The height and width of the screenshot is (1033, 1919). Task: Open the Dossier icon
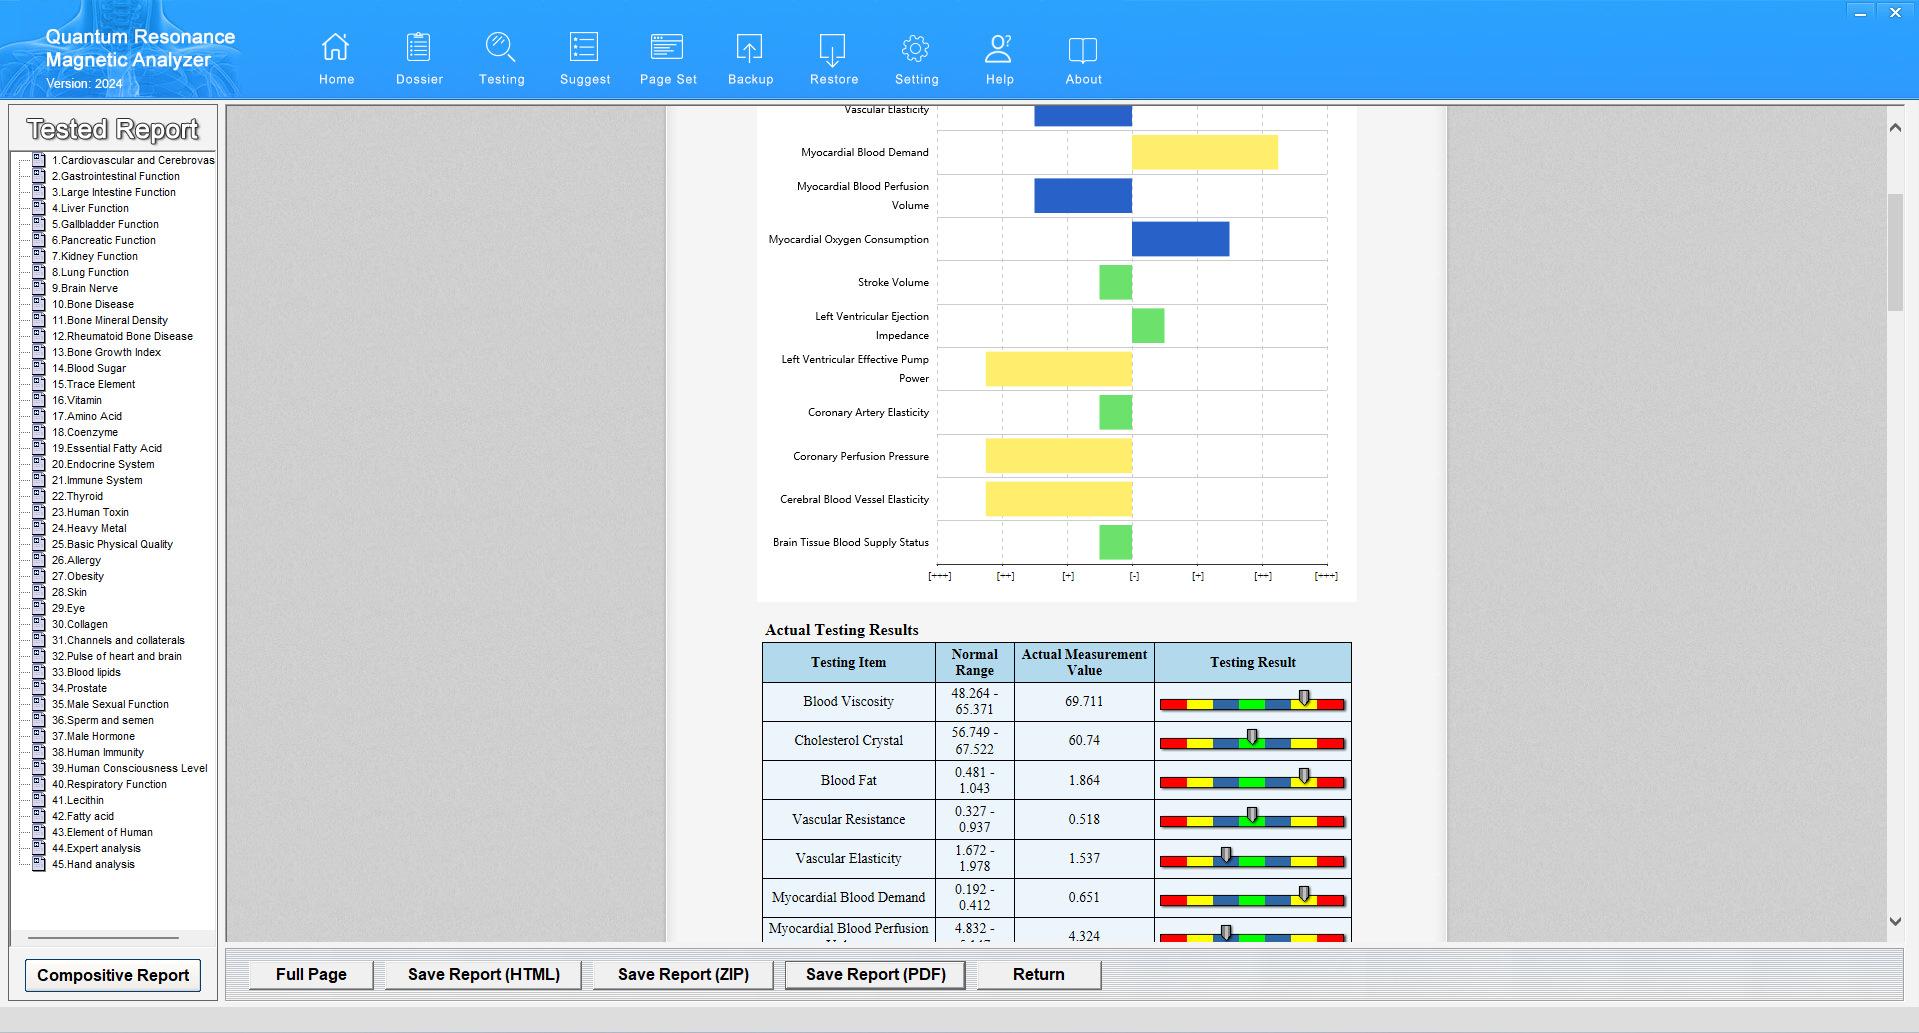tap(418, 47)
